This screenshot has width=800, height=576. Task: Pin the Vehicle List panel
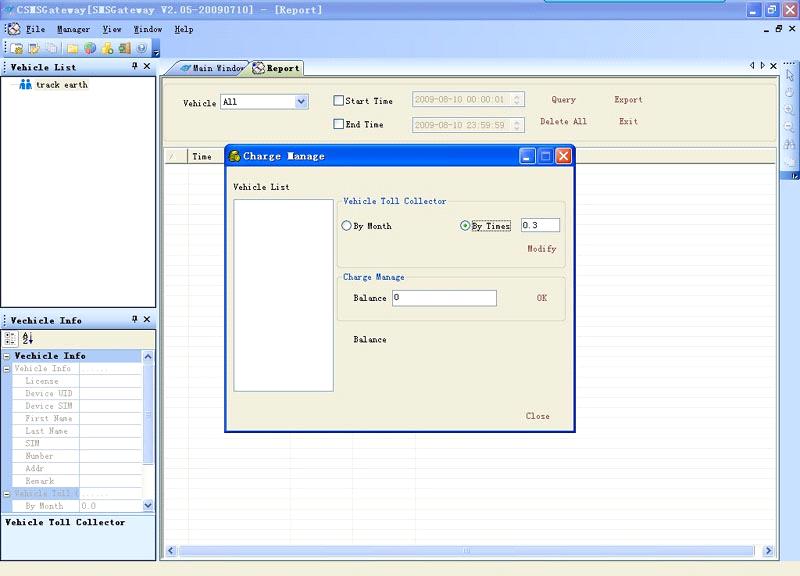pyautogui.click(x=135, y=67)
